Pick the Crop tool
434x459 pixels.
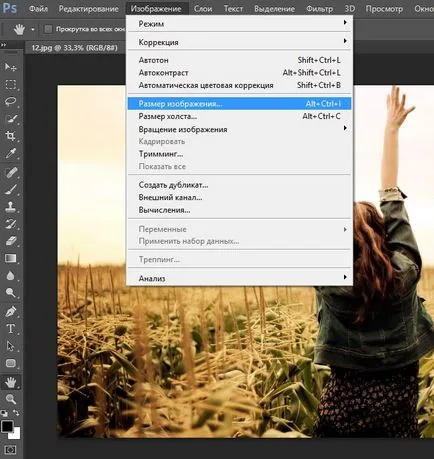pos(10,136)
